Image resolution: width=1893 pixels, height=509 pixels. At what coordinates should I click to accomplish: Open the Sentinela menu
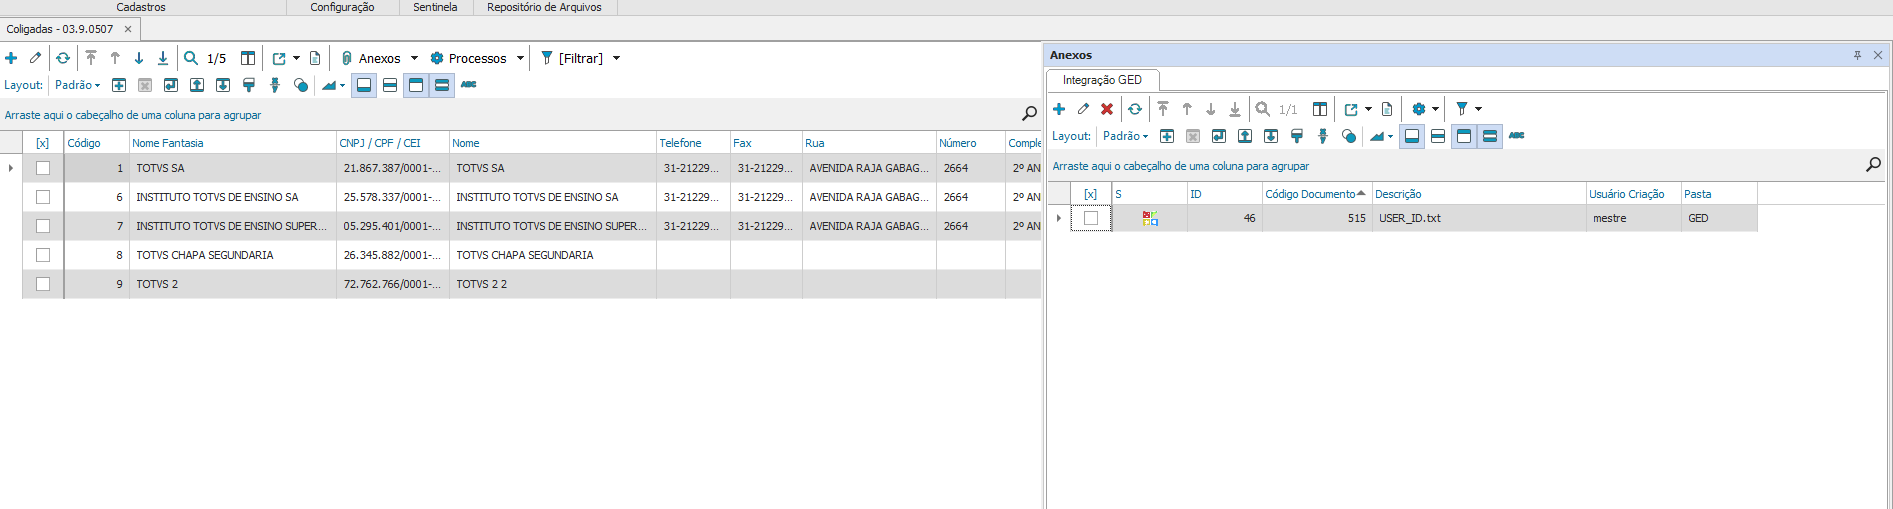coord(435,7)
